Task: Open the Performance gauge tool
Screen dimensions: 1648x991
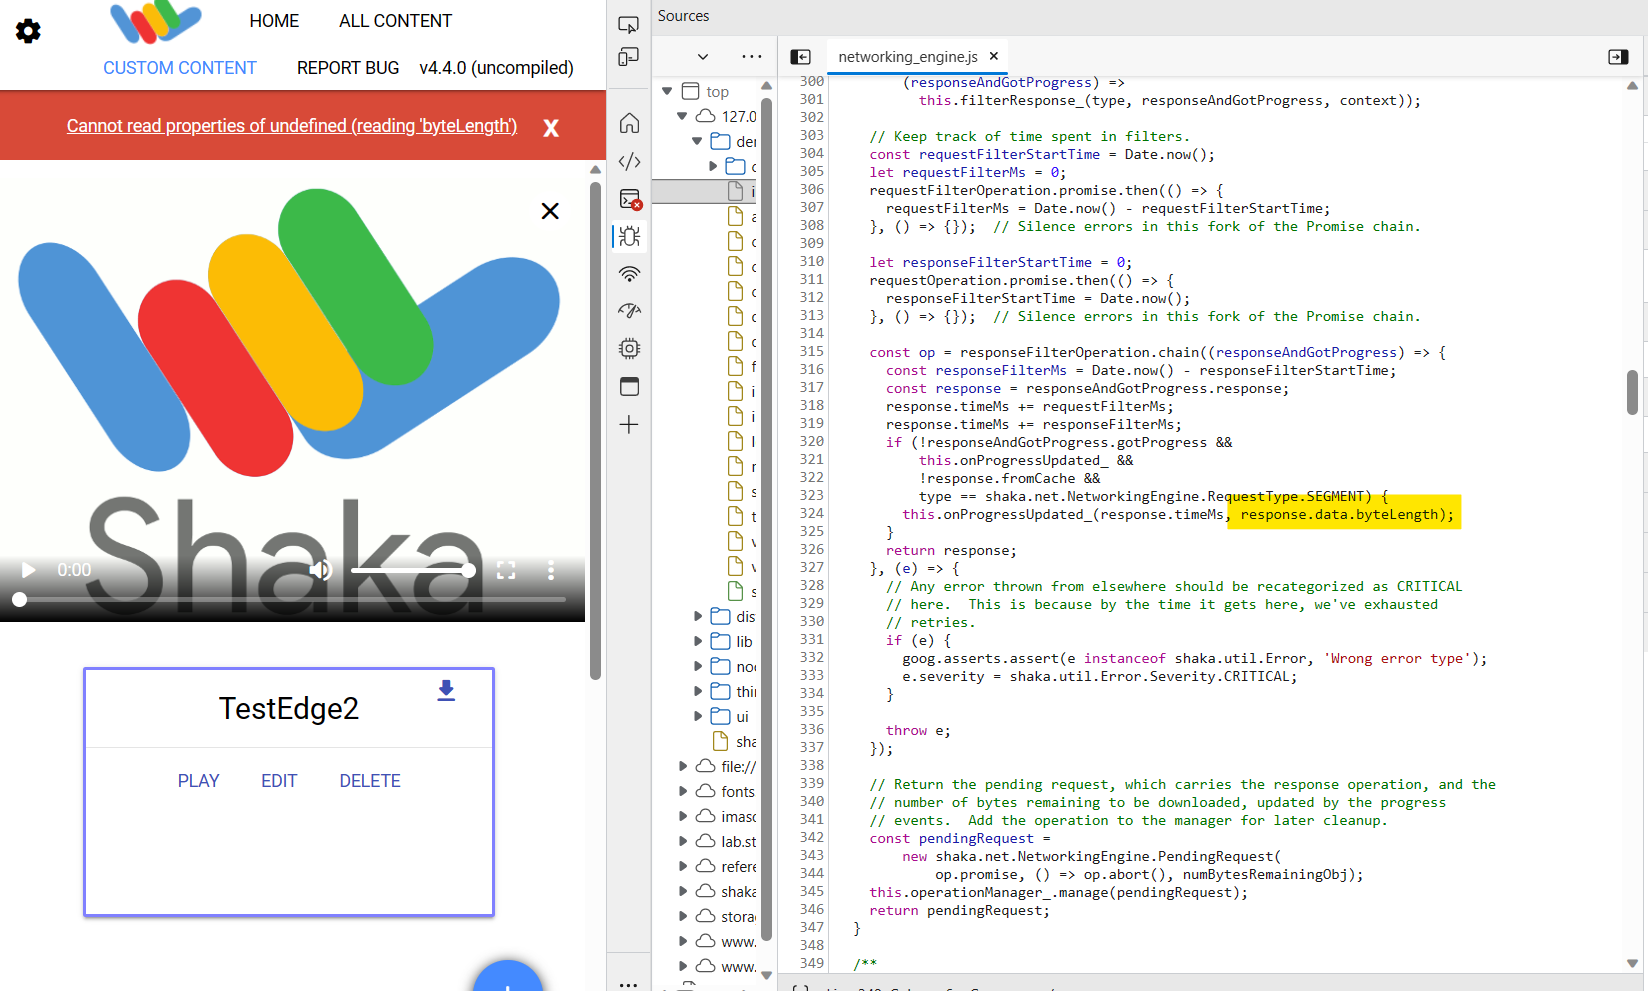Action: click(629, 311)
